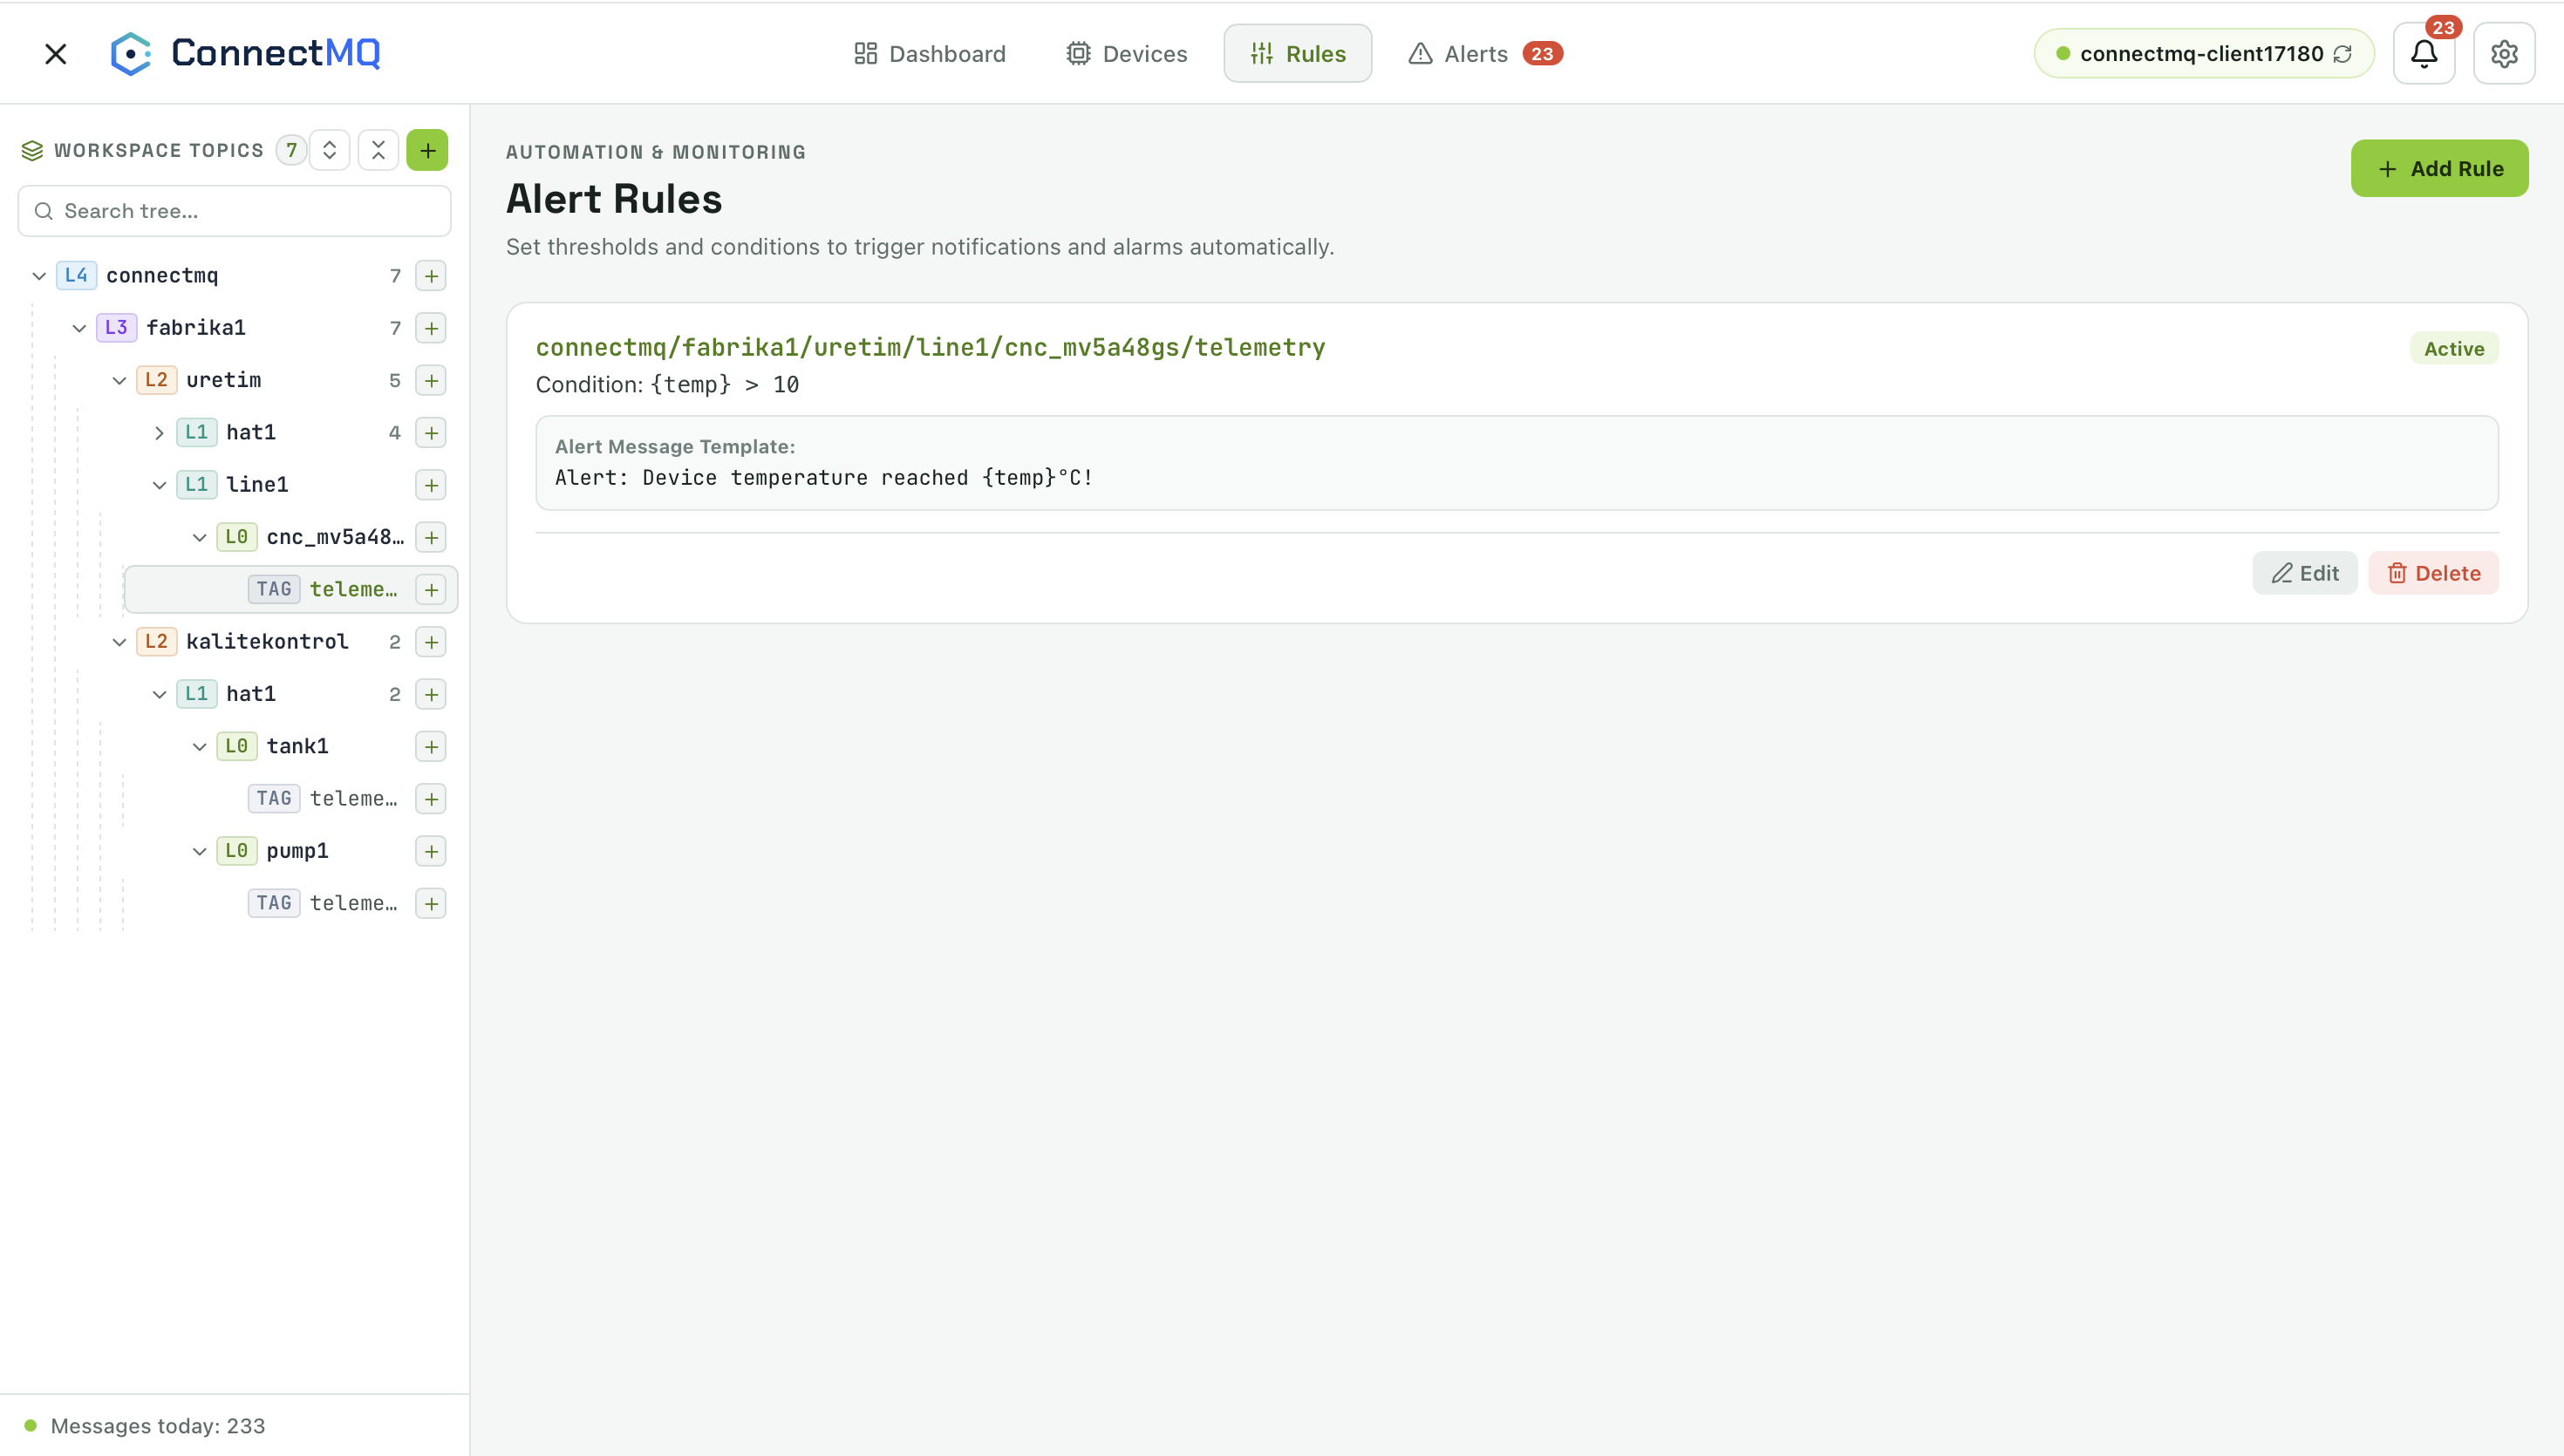Open the Alerts tab
This screenshot has height=1456, width=2564.
click(1486, 54)
